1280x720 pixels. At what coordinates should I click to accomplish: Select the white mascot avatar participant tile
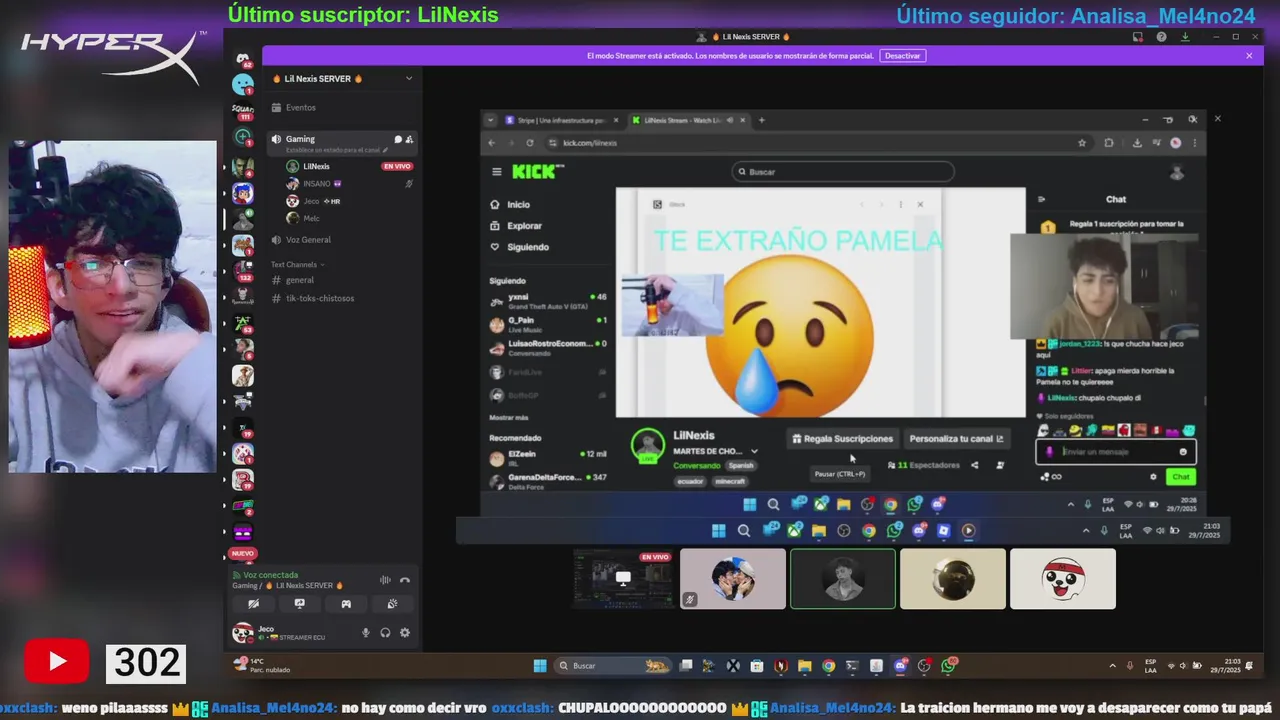pos(1063,578)
